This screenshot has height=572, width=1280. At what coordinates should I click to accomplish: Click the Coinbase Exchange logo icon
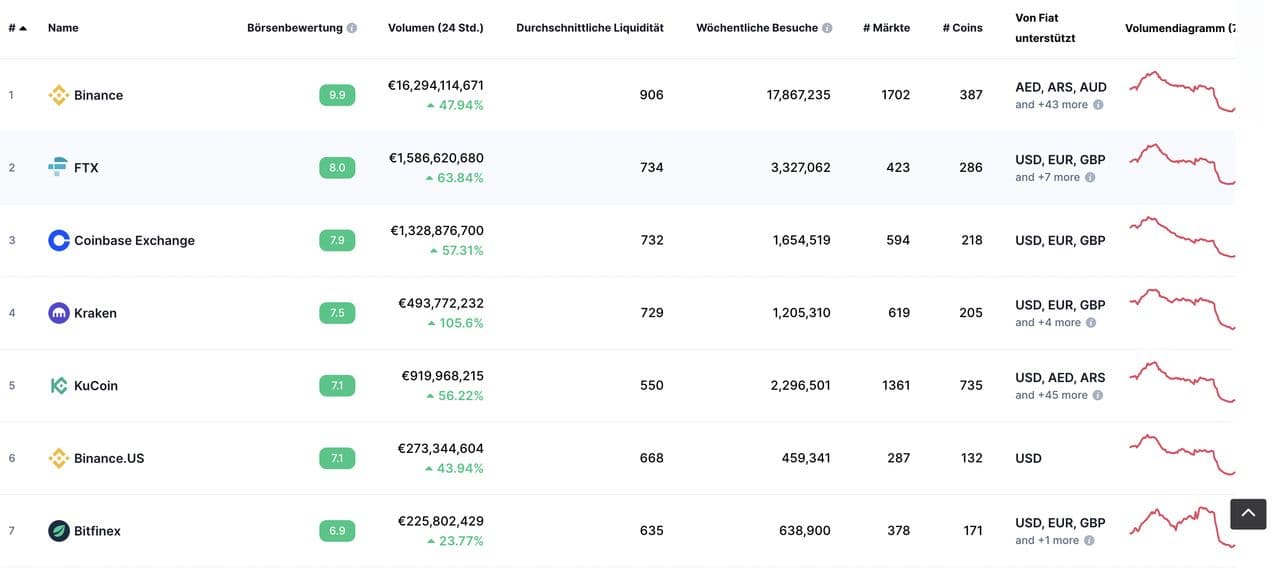coord(59,240)
